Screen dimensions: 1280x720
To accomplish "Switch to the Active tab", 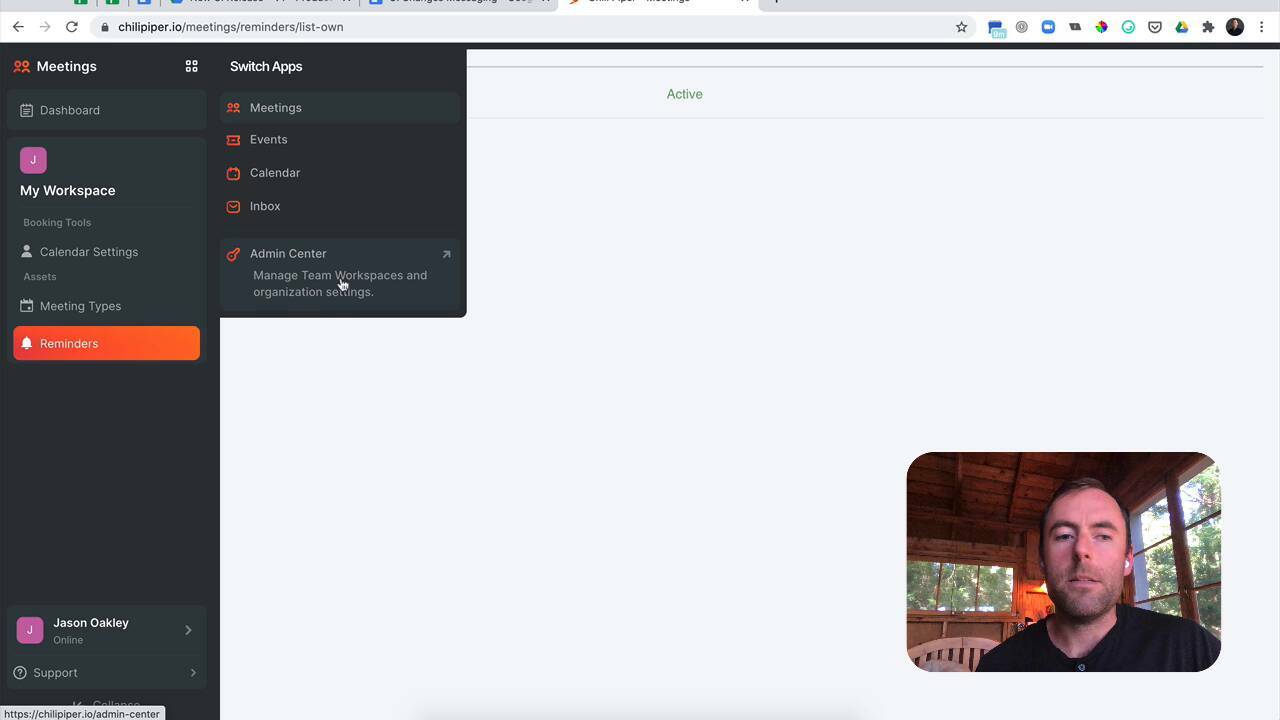I will [x=684, y=93].
